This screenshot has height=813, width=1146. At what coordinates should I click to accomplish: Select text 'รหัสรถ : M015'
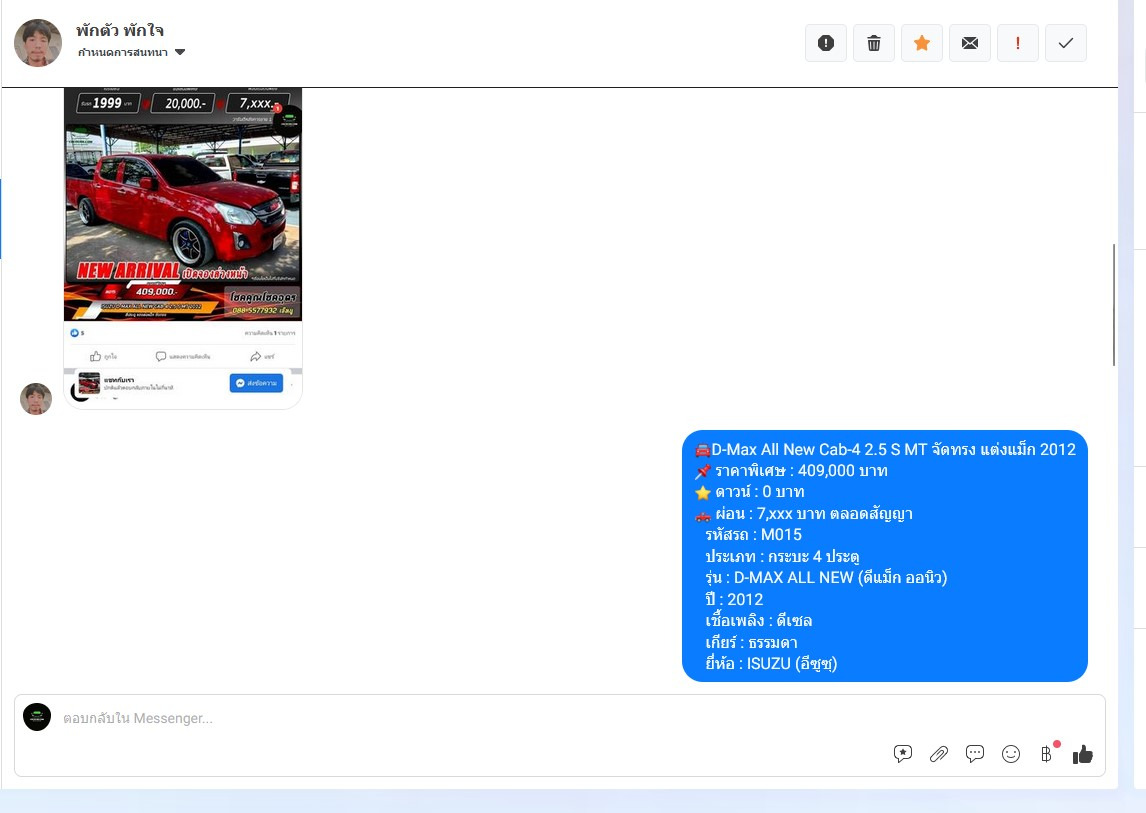pyautogui.click(x=753, y=535)
